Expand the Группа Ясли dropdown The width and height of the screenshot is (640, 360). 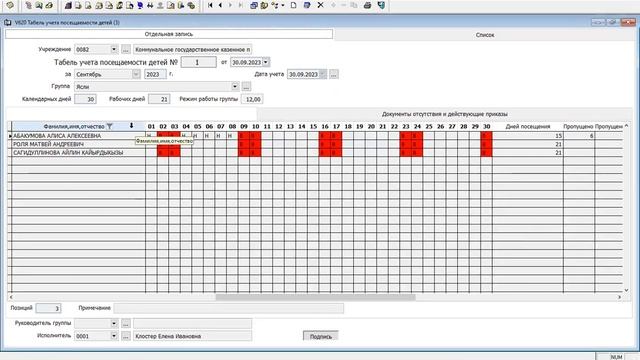pyautogui.click(x=235, y=87)
